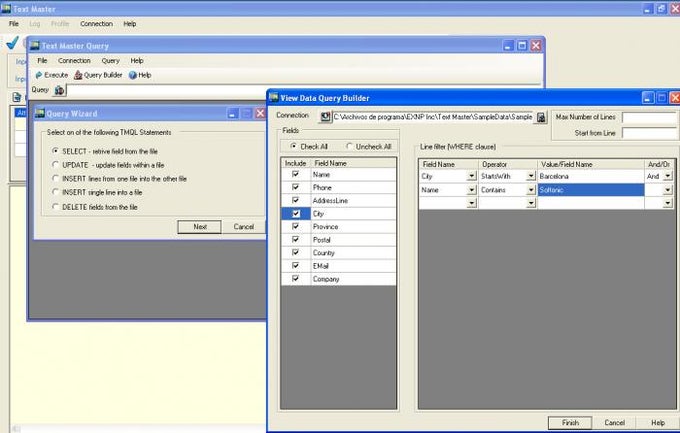Image resolution: width=680 pixels, height=433 pixels.
Task: Open Help menu in Text Master Query window
Action: point(137,61)
